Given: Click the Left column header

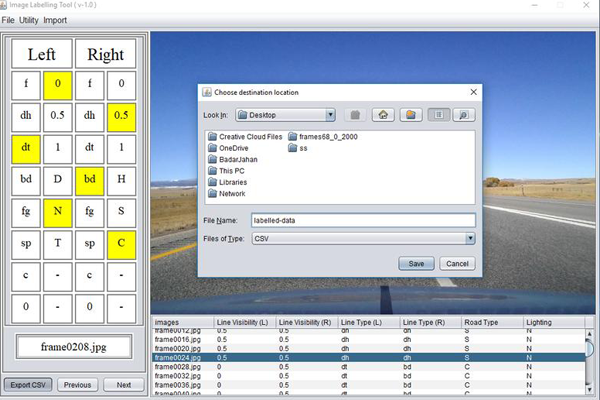Looking at the screenshot, I should tap(42, 54).
